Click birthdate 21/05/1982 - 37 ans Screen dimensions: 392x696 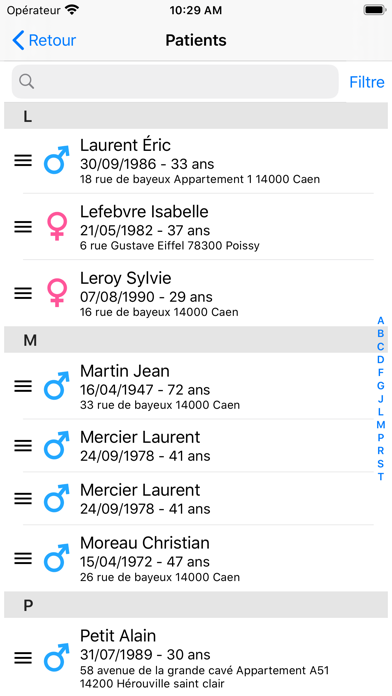pyautogui.click(x=145, y=231)
